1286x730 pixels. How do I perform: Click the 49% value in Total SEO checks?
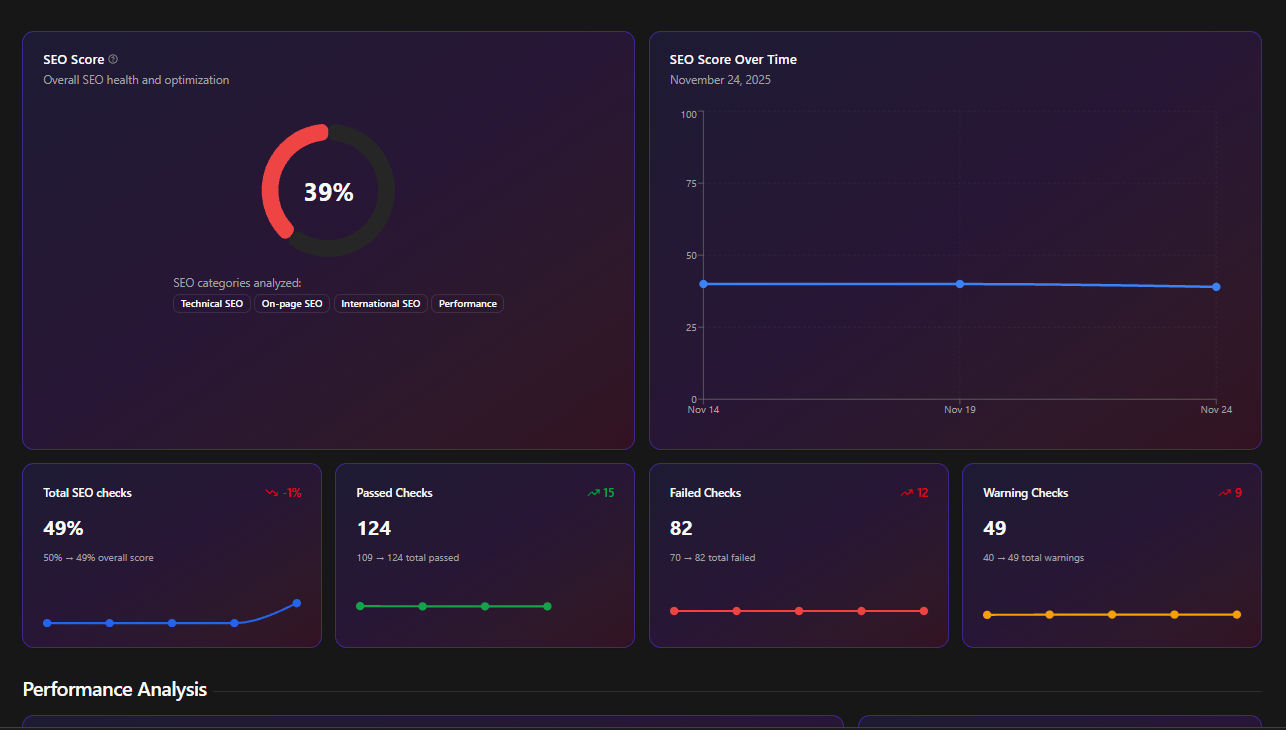coord(63,528)
